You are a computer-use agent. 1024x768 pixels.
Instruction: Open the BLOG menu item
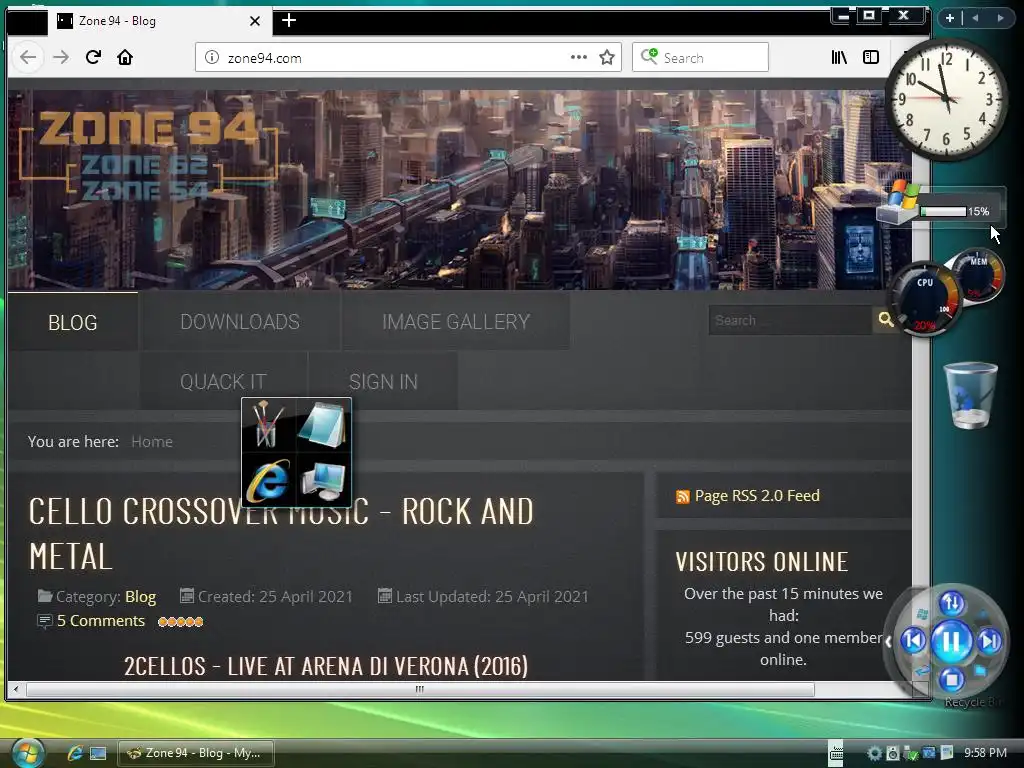point(72,322)
